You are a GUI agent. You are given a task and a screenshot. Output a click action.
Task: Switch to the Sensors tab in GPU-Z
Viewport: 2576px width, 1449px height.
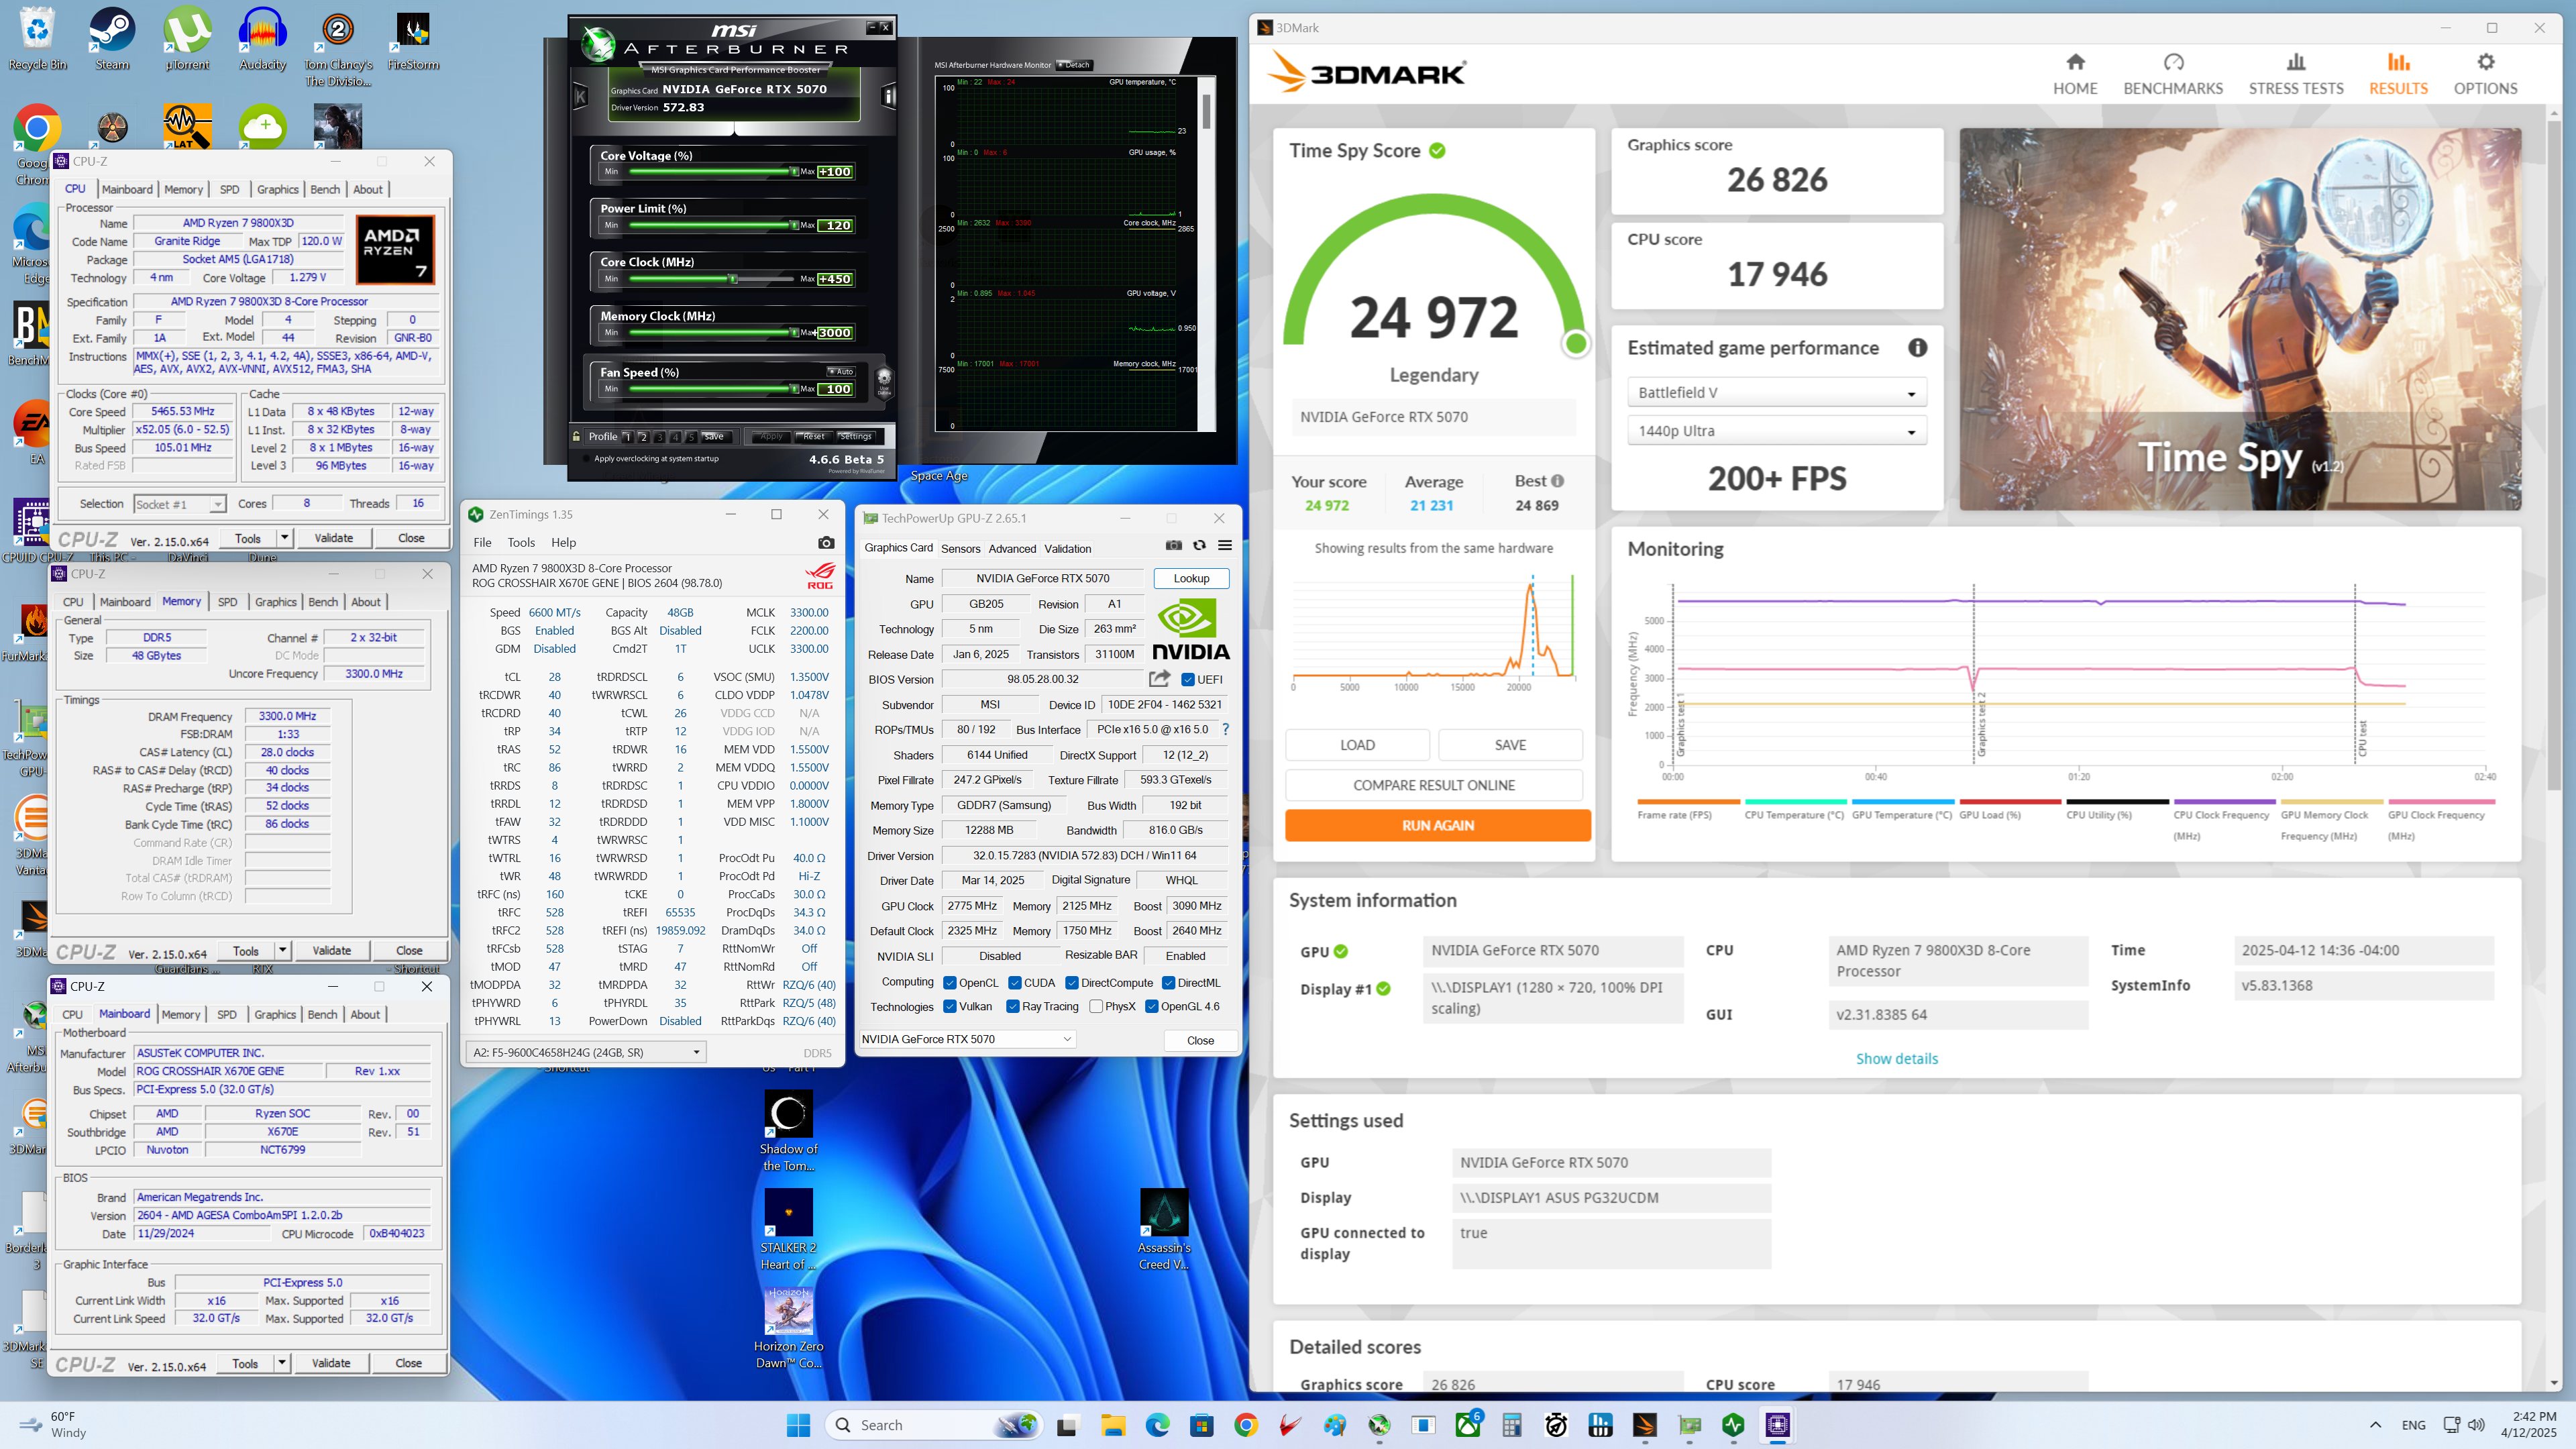tap(960, 548)
